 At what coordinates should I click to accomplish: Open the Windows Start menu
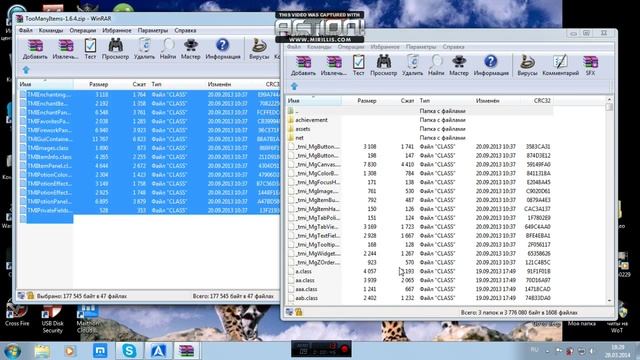(x=13, y=351)
